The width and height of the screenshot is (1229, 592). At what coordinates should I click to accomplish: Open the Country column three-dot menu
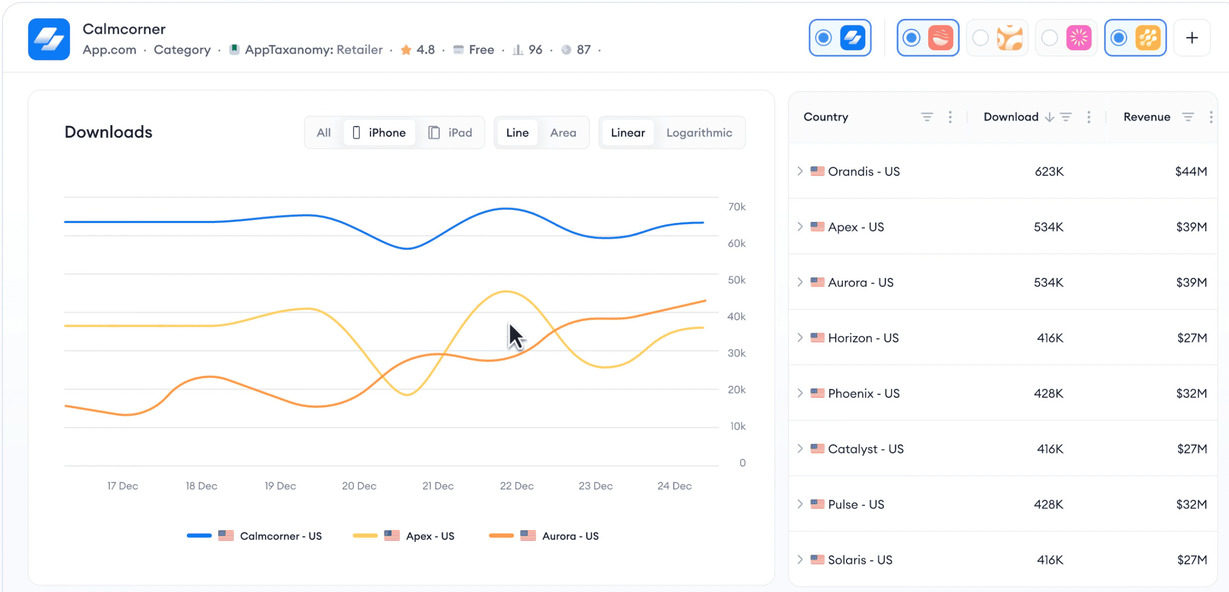pos(950,117)
